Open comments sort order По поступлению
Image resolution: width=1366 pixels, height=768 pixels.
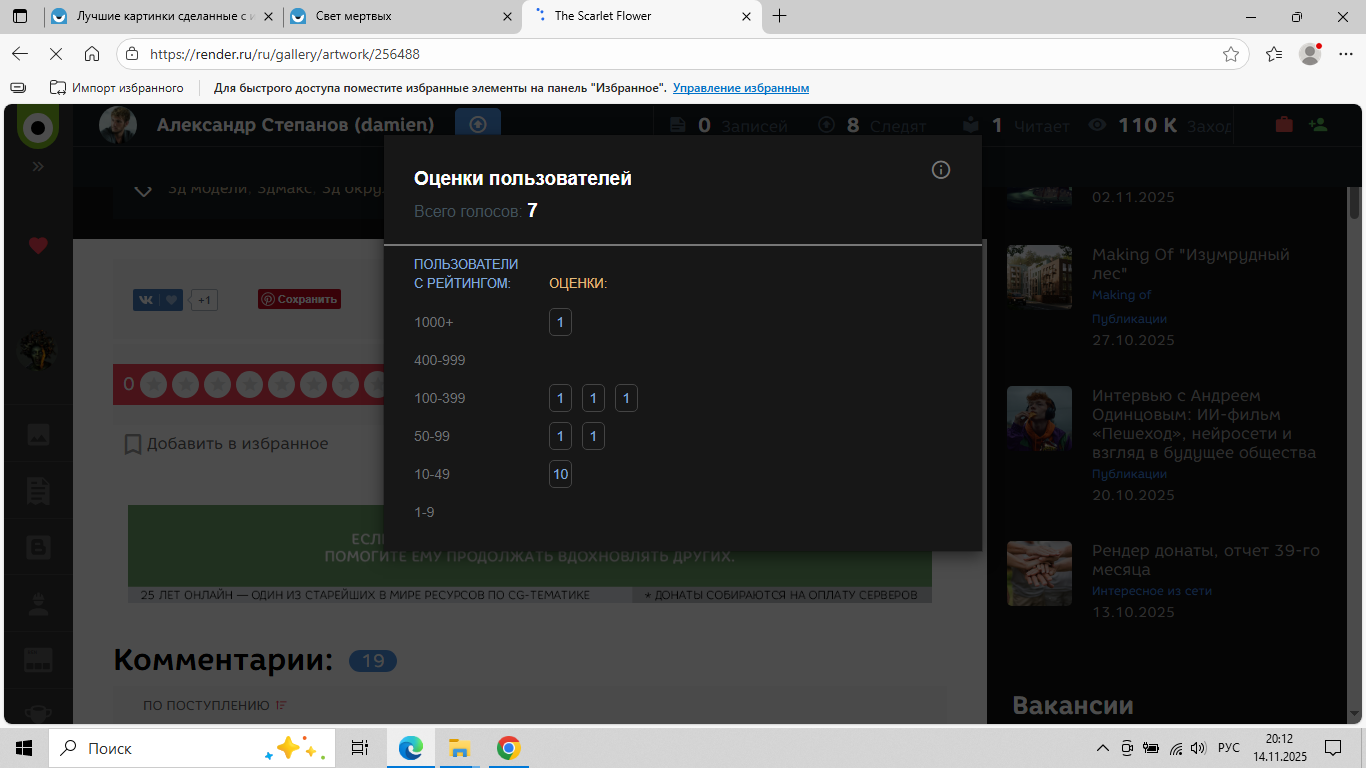pos(215,705)
